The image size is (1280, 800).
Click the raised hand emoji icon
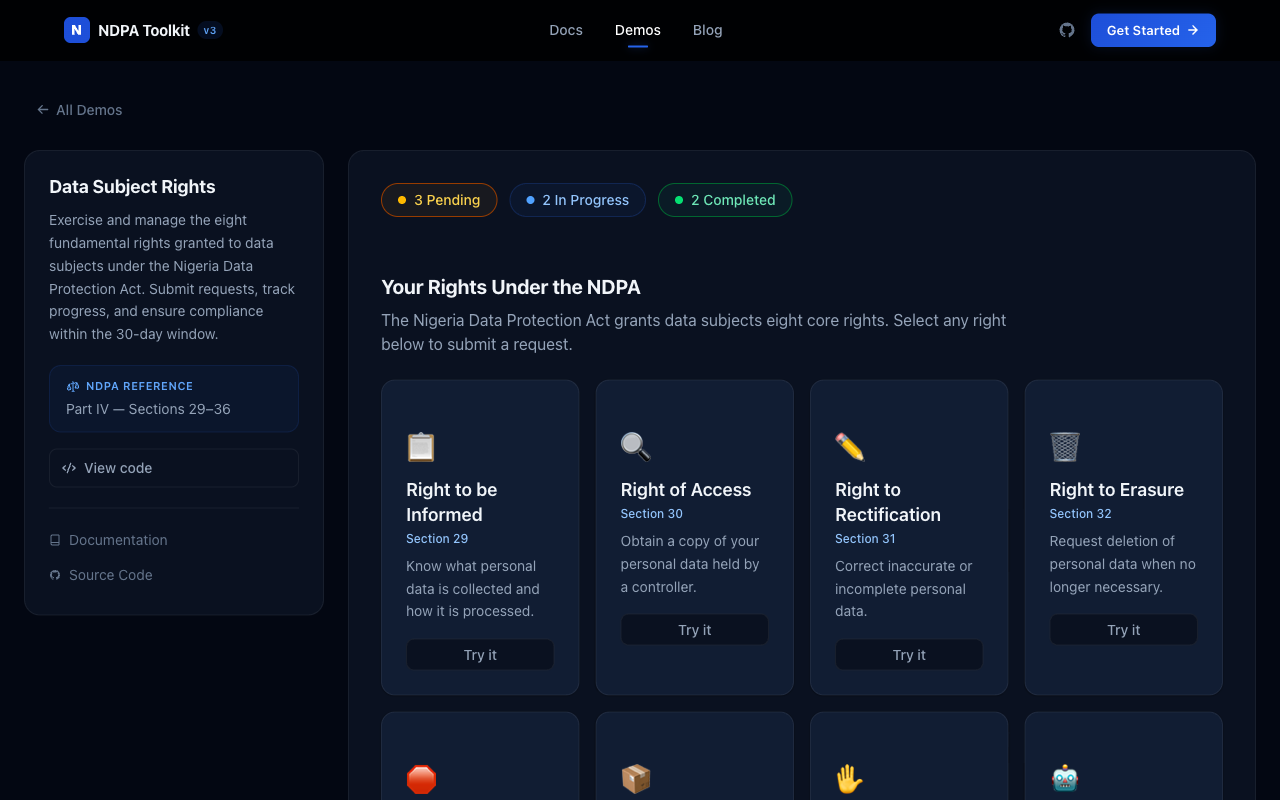tap(850, 779)
